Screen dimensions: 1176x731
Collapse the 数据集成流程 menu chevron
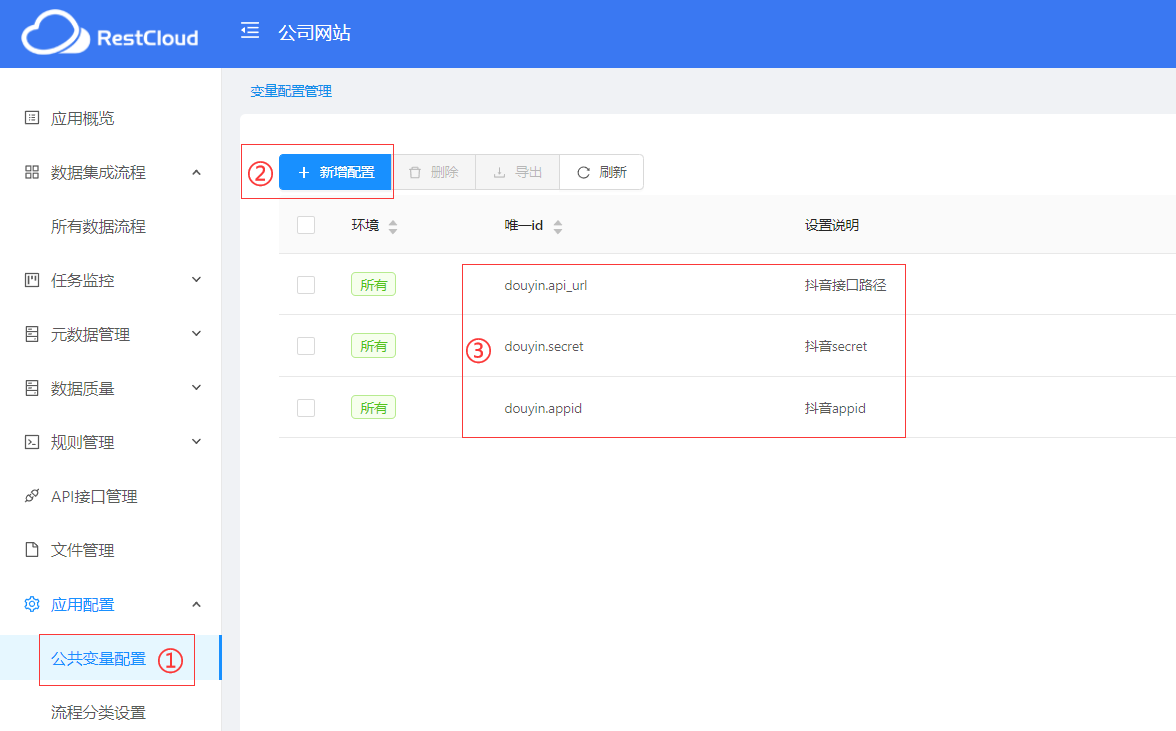[196, 172]
